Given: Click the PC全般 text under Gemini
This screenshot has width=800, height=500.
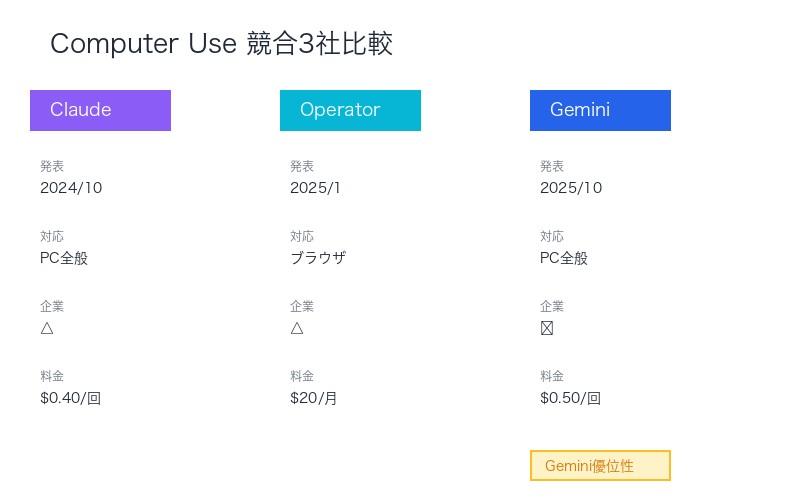Looking at the screenshot, I should (x=564, y=258).
